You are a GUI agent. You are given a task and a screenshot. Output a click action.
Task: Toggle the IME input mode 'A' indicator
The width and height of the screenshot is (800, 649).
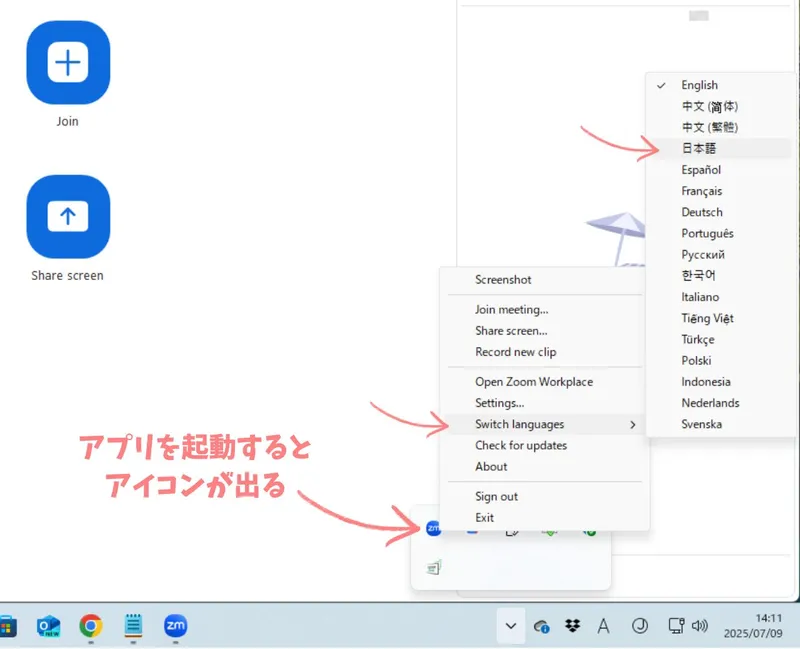pyautogui.click(x=604, y=626)
